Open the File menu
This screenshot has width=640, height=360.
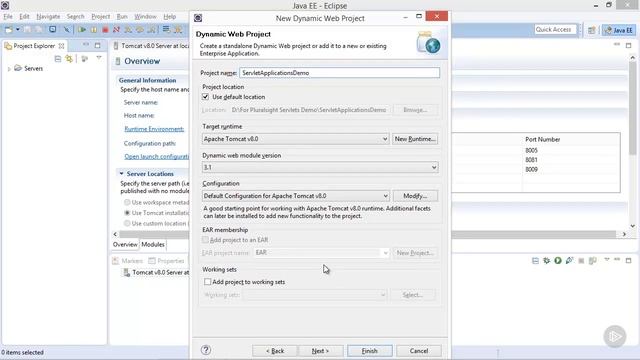(x=8, y=16)
